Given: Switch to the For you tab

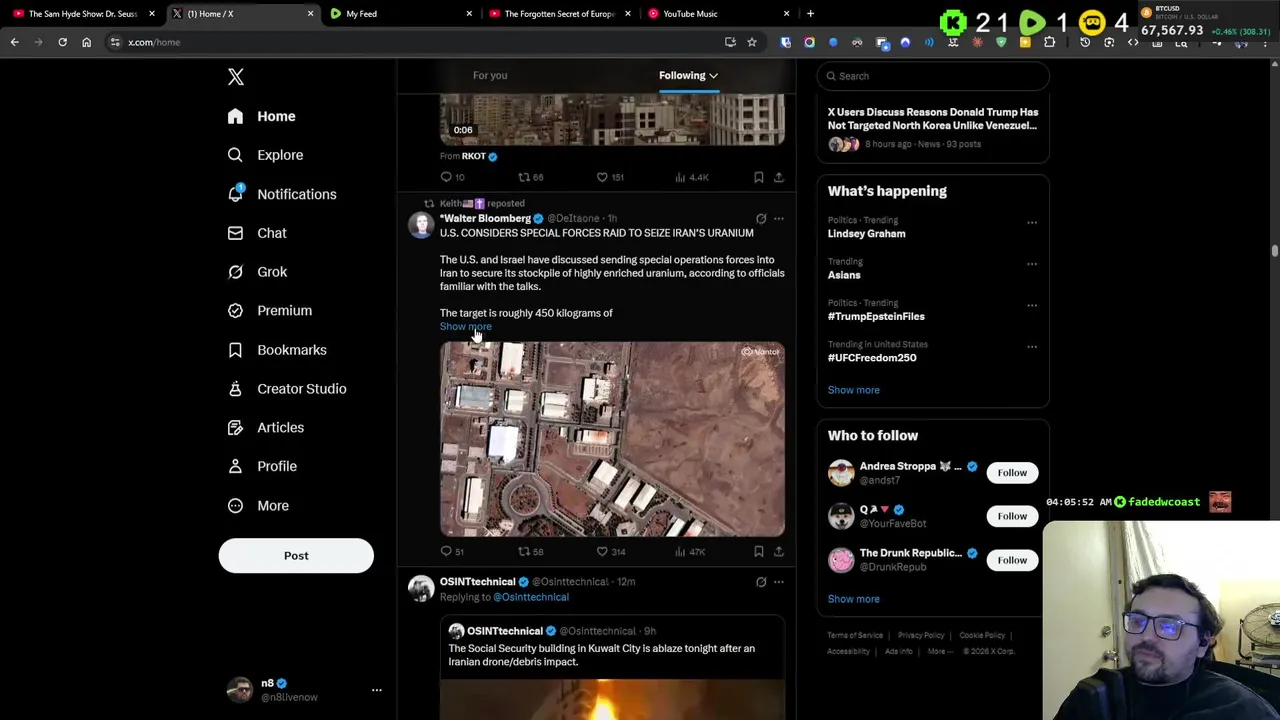Looking at the screenshot, I should click(x=490, y=76).
